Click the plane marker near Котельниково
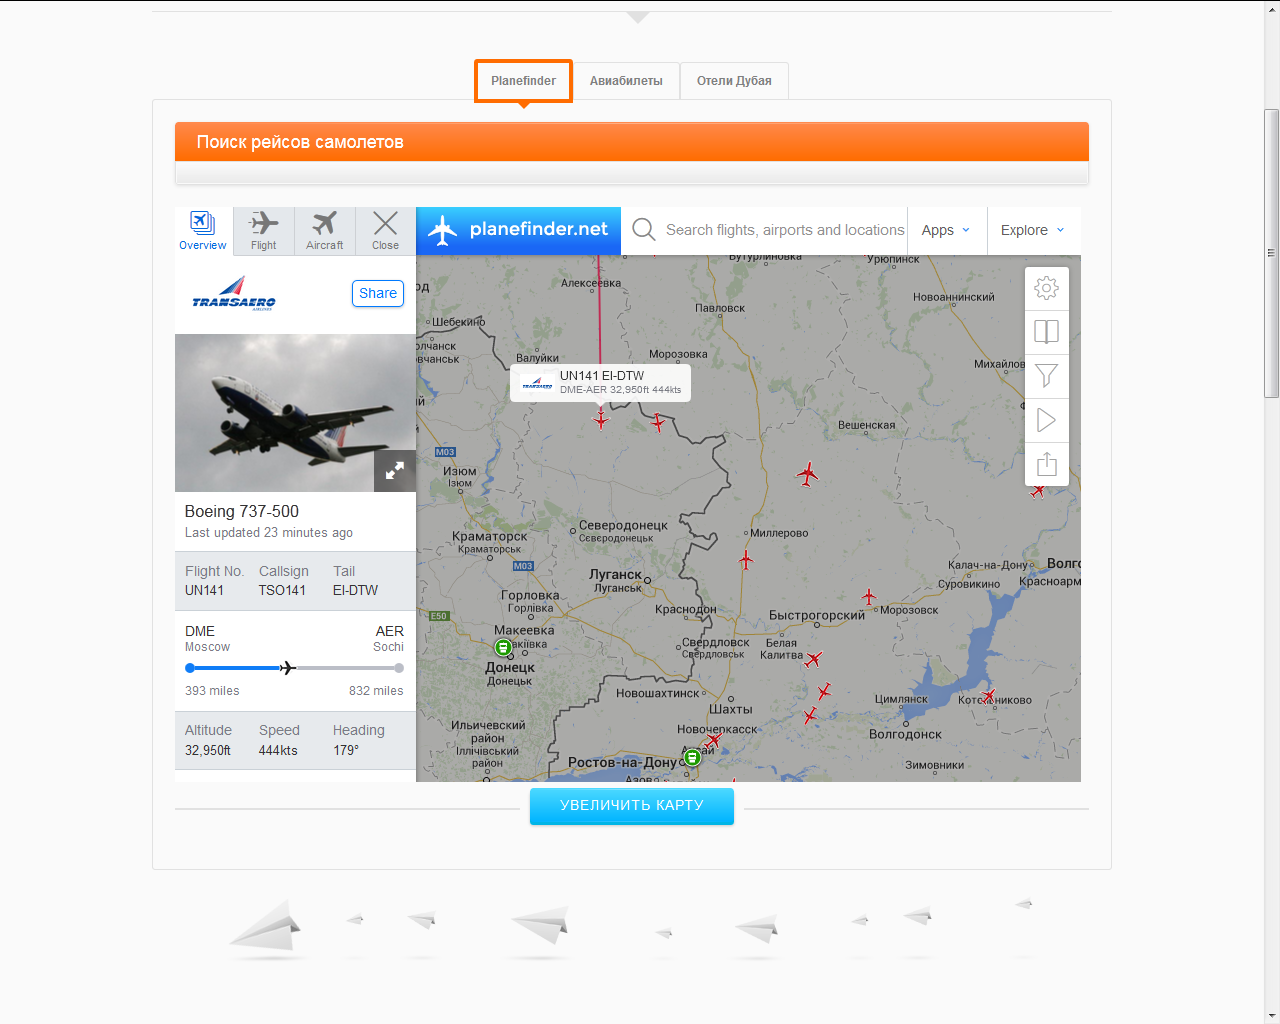The height and width of the screenshot is (1024, 1280). point(989,696)
